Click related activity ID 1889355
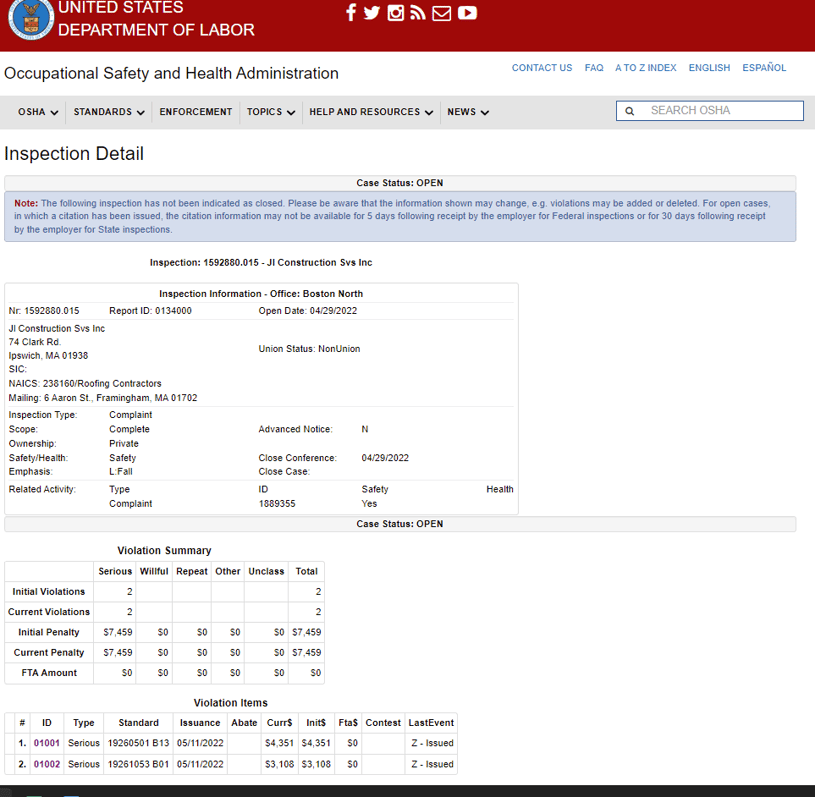 277,504
